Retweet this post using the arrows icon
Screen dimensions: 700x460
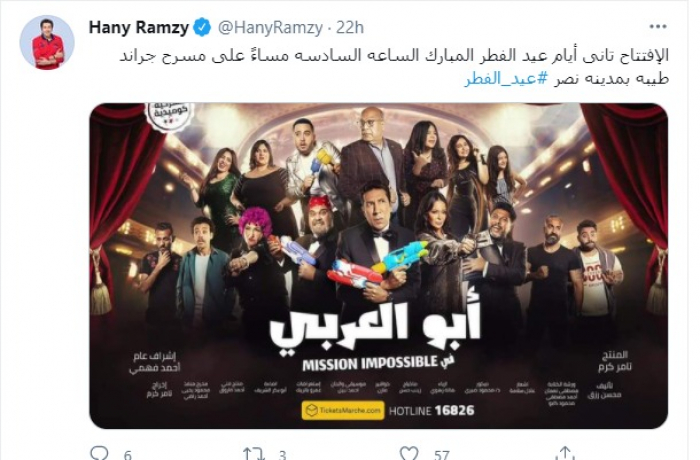[254, 453]
